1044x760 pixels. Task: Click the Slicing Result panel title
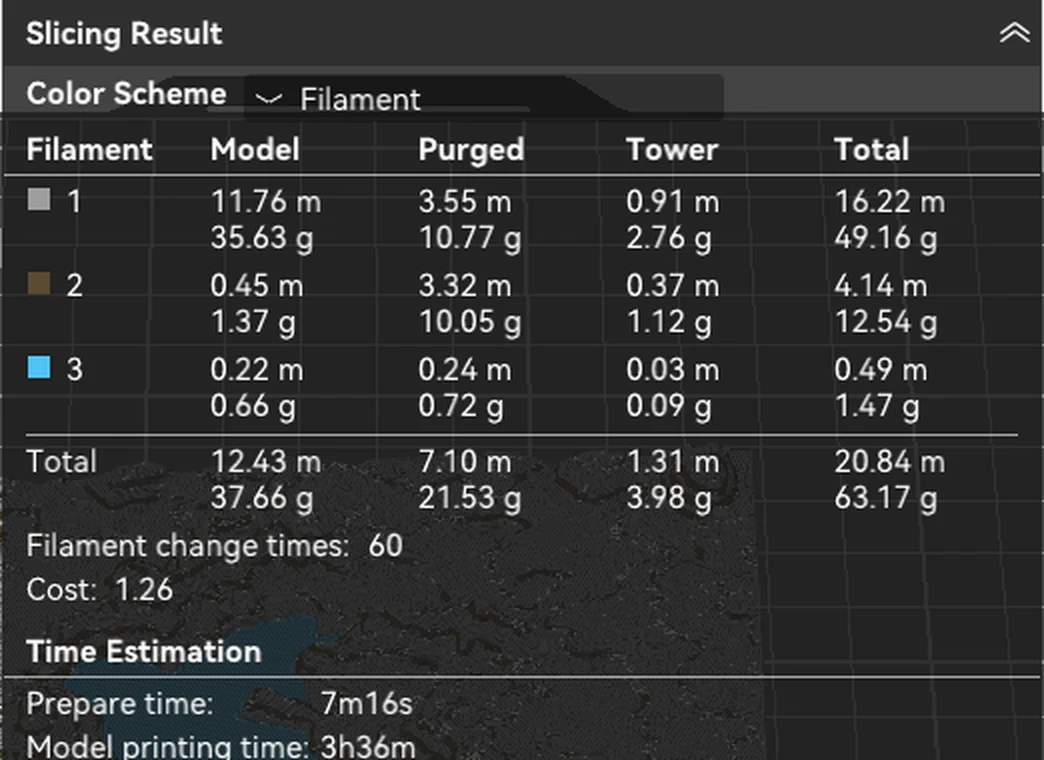(x=124, y=33)
